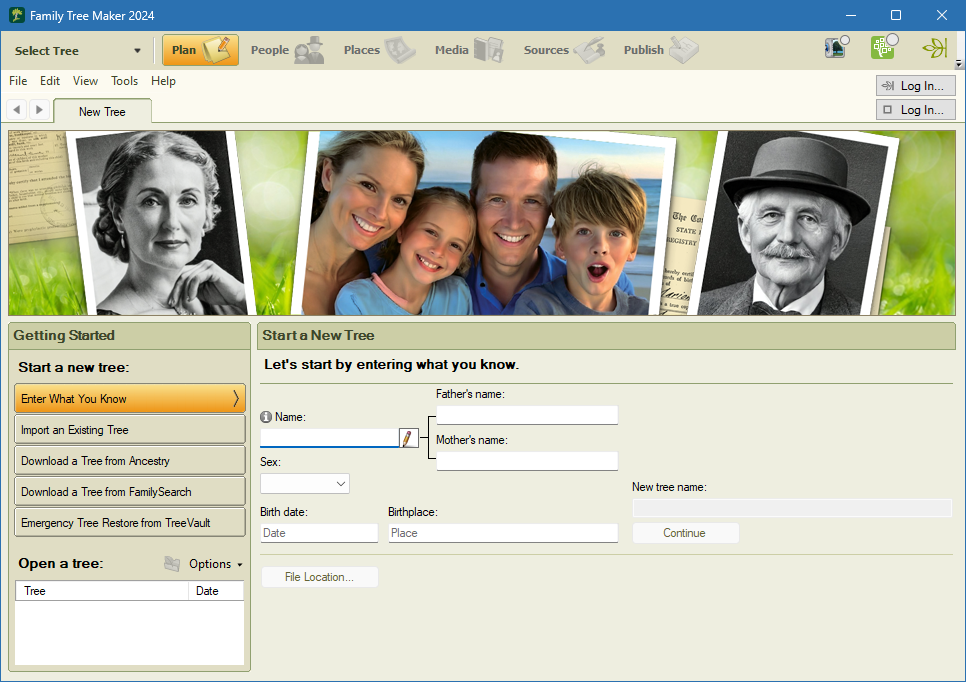The height and width of the screenshot is (682, 966).
Task: Click Download a Tree from FamilySearch
Action: pos(129,490)
